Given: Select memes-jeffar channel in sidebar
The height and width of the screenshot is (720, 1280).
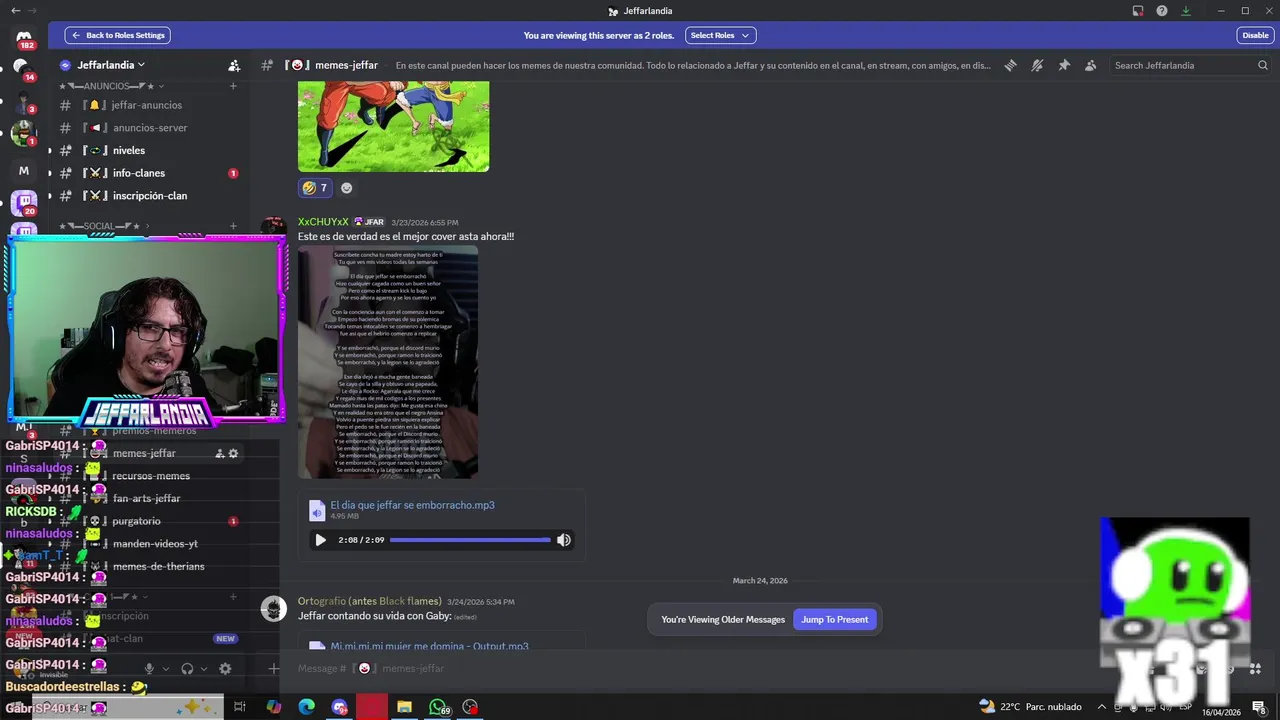Looking at the screenshot, I should click(x=148, y=453).
